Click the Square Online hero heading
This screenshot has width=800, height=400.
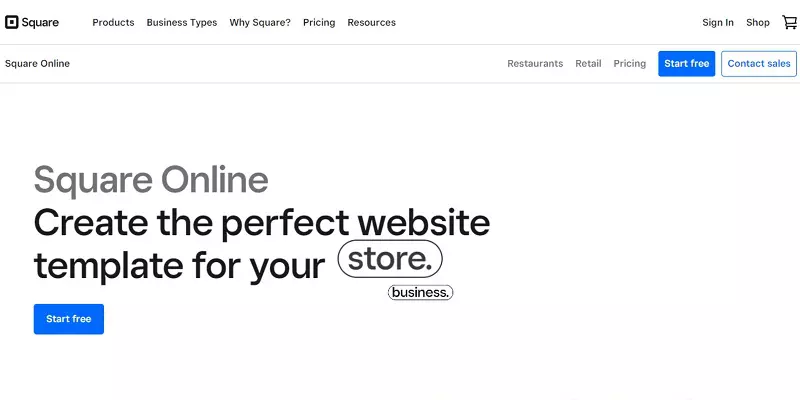click(151, 181)
